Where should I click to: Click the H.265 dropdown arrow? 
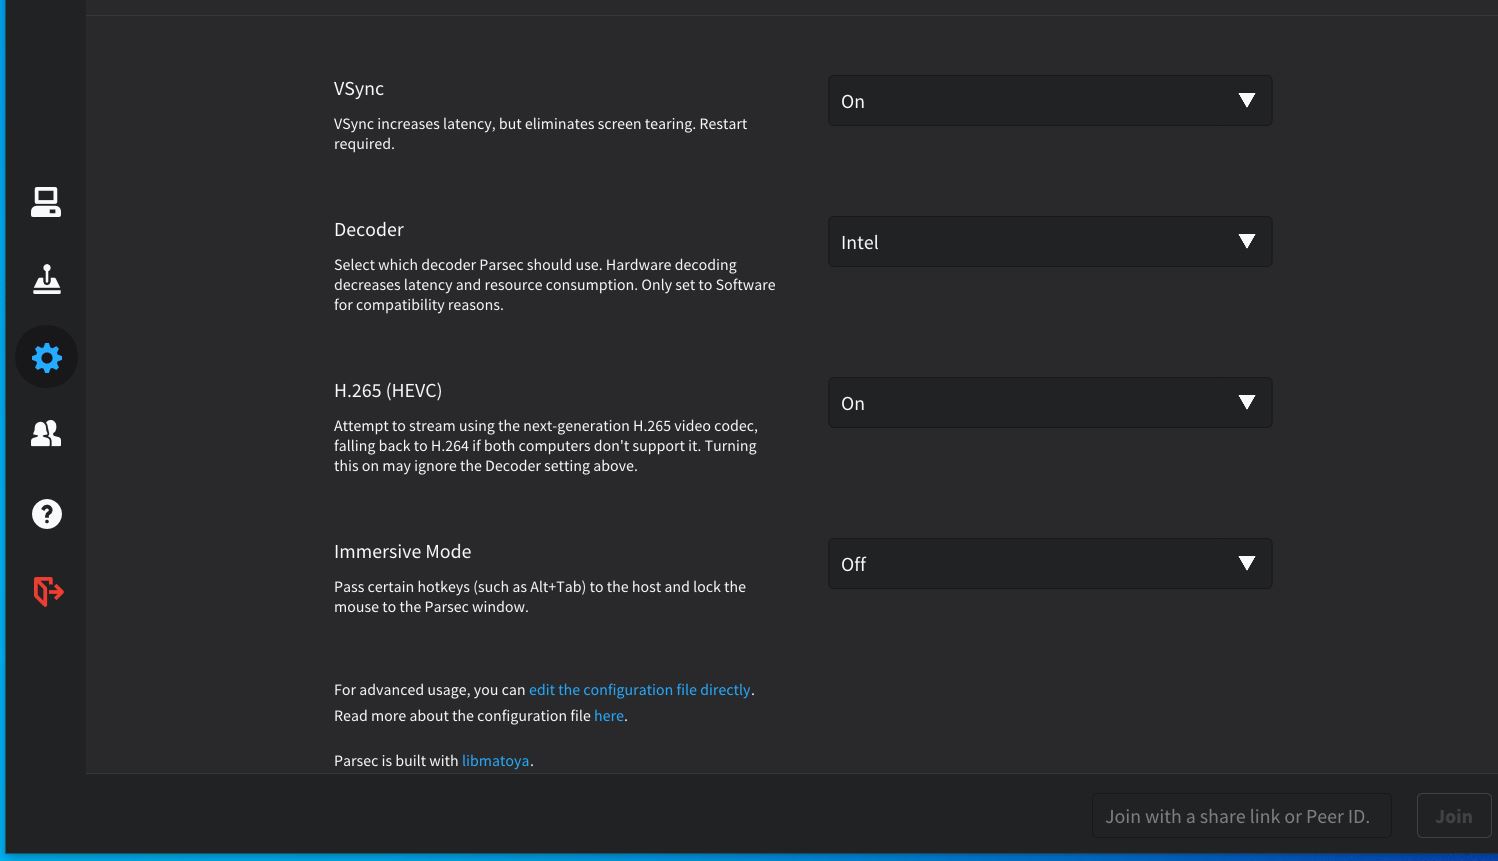pos(1246,402)
